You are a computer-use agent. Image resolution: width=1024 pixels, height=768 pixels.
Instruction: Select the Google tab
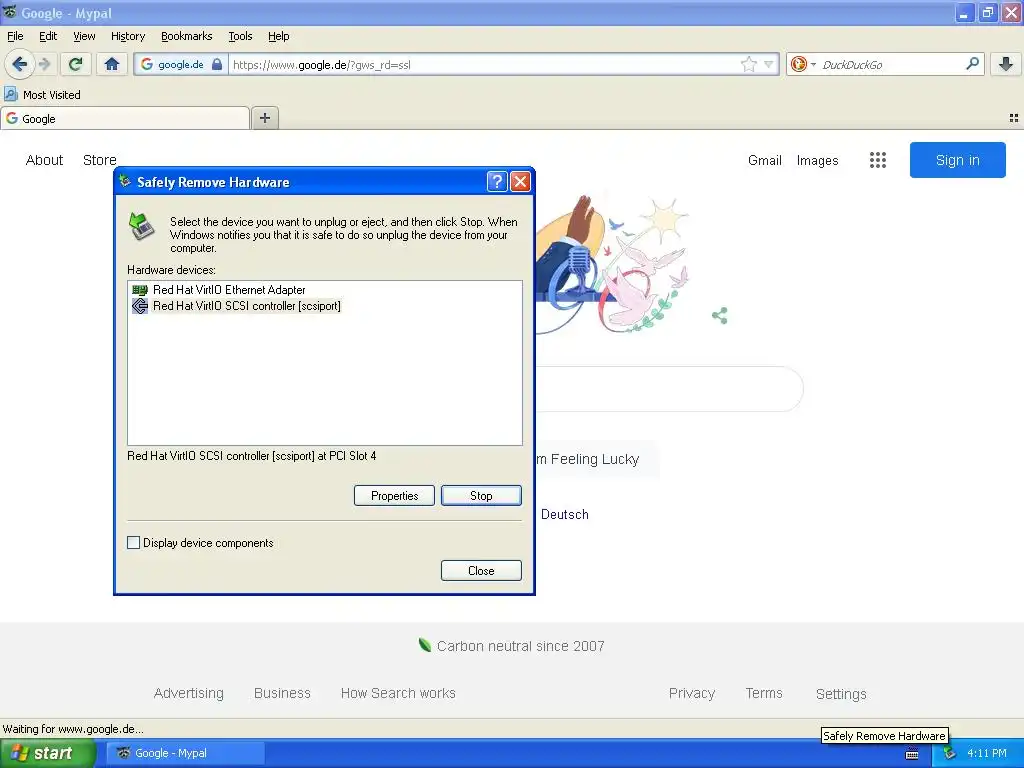click(x=125, y=118)
